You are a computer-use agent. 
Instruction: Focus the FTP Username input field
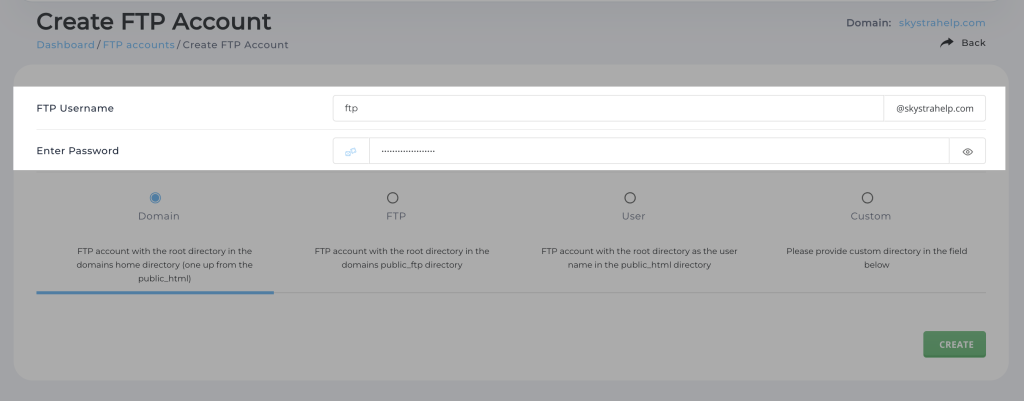[608, 108]
